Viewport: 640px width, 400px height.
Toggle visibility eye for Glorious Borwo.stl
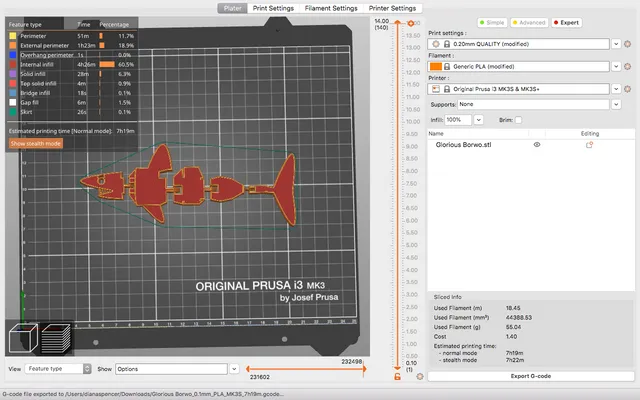pyautogui.click(x=537, y=144)
